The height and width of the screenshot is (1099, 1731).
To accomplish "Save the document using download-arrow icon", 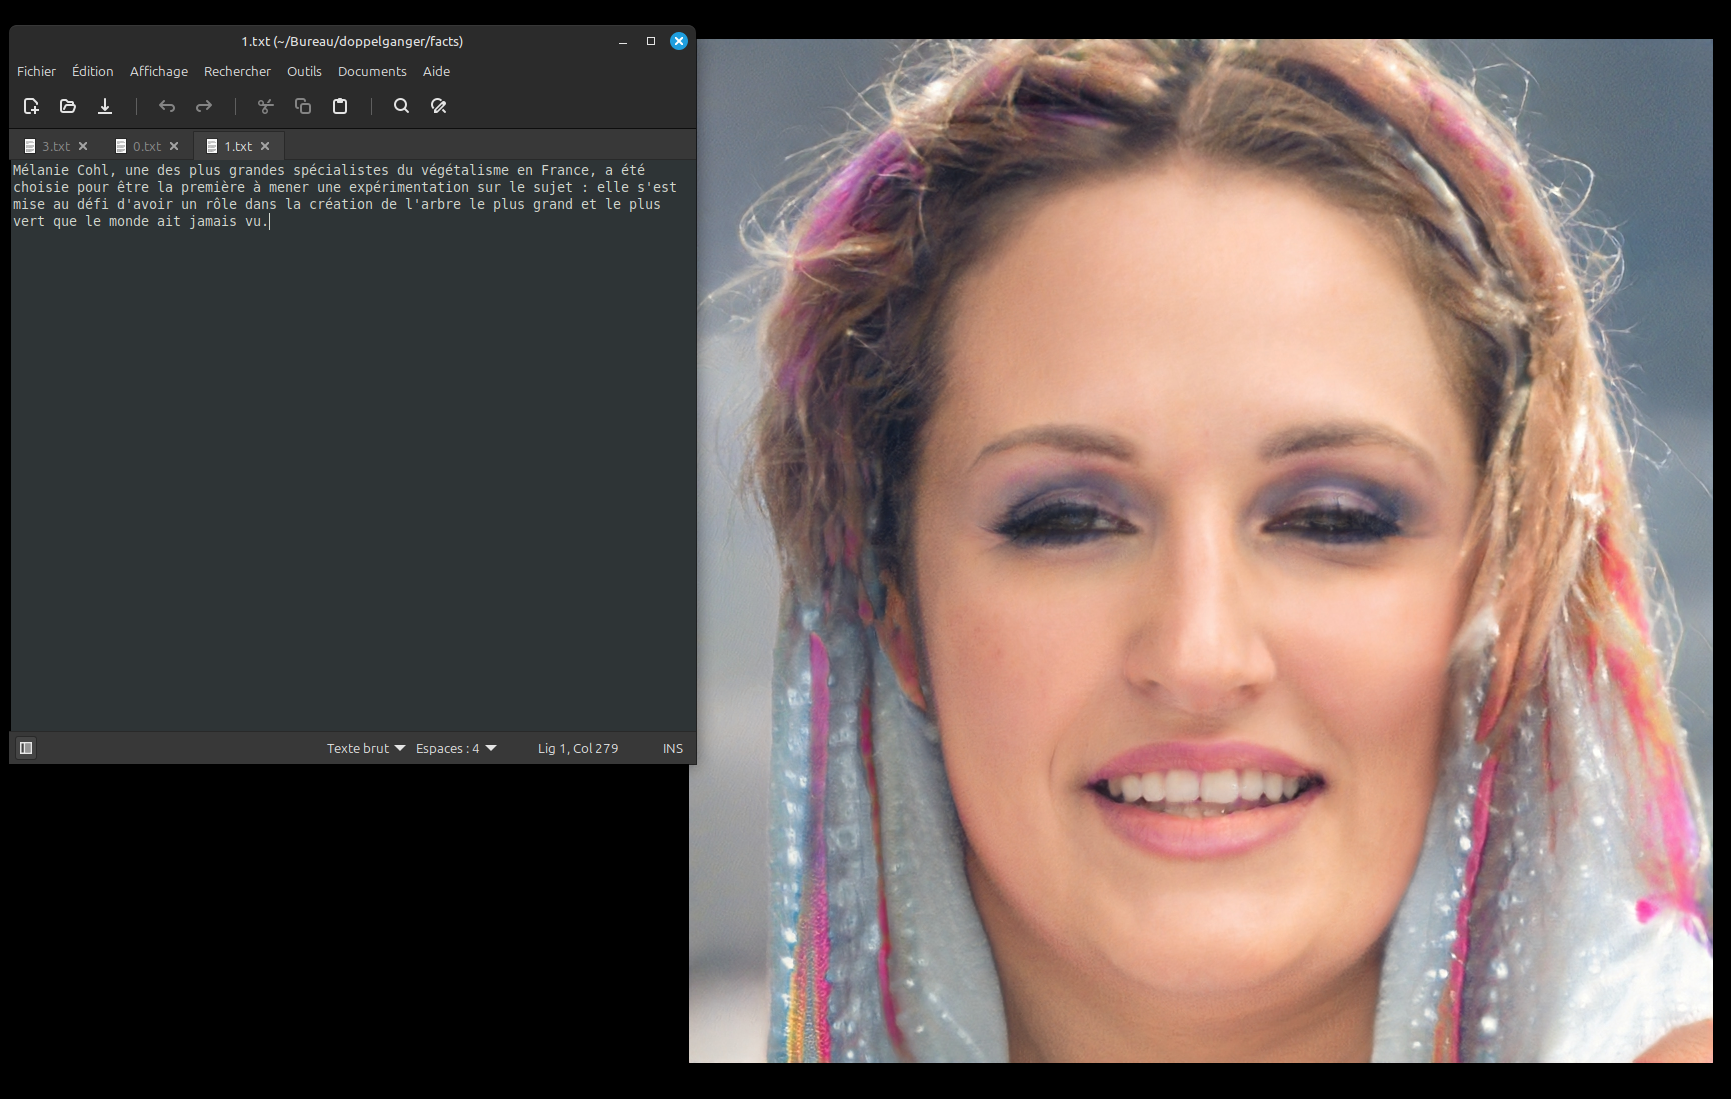I will click(105, 106).
